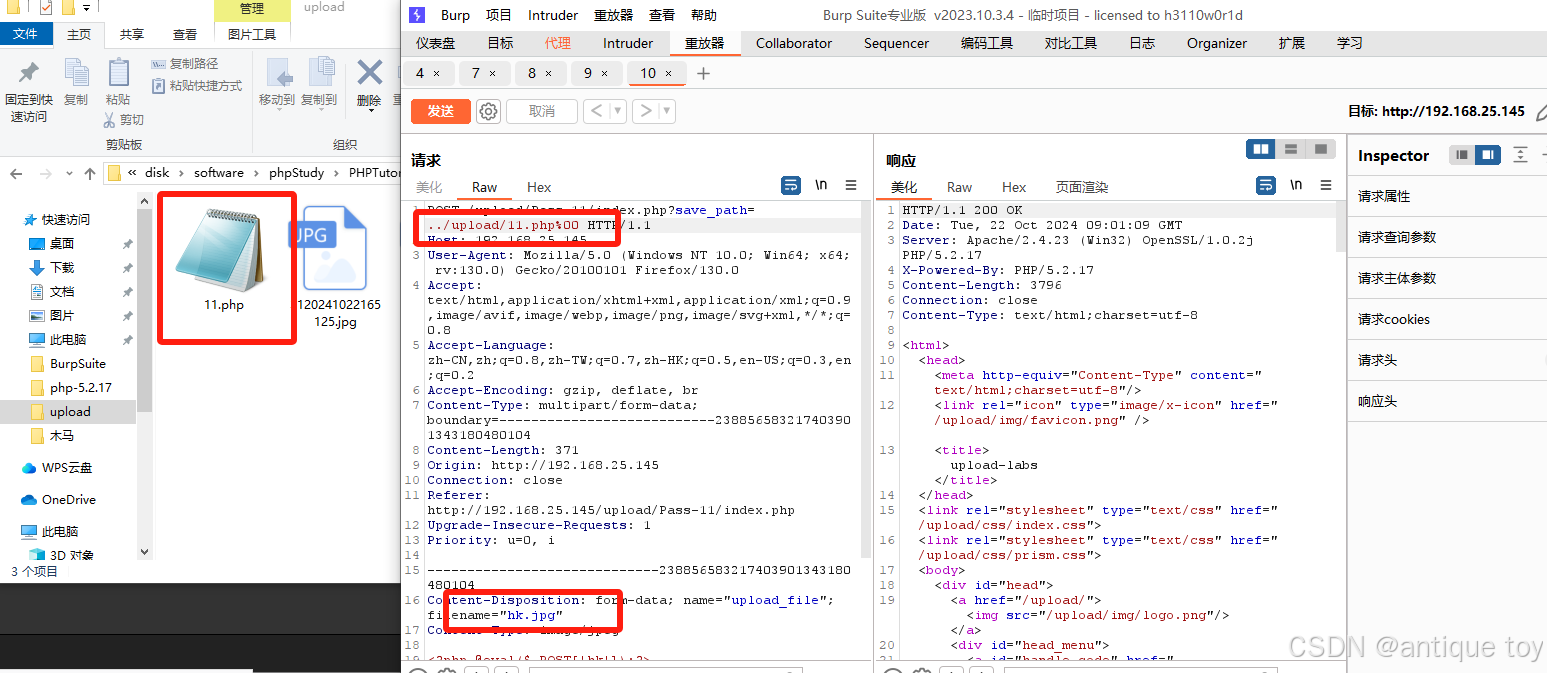Click Explorer 粘贴快捷方式 button
Image resolution: width=1547 pixels, height=673 pixels.
pyautogui.click(x=197, y=86)
